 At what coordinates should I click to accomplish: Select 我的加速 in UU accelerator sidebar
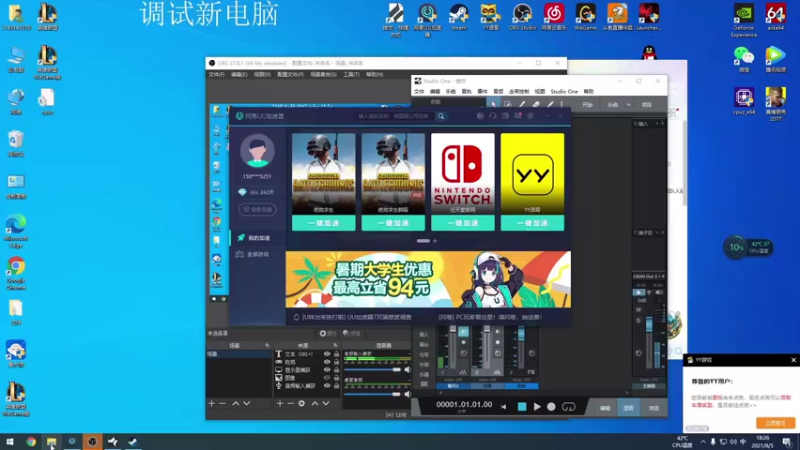tap(257, 238)
